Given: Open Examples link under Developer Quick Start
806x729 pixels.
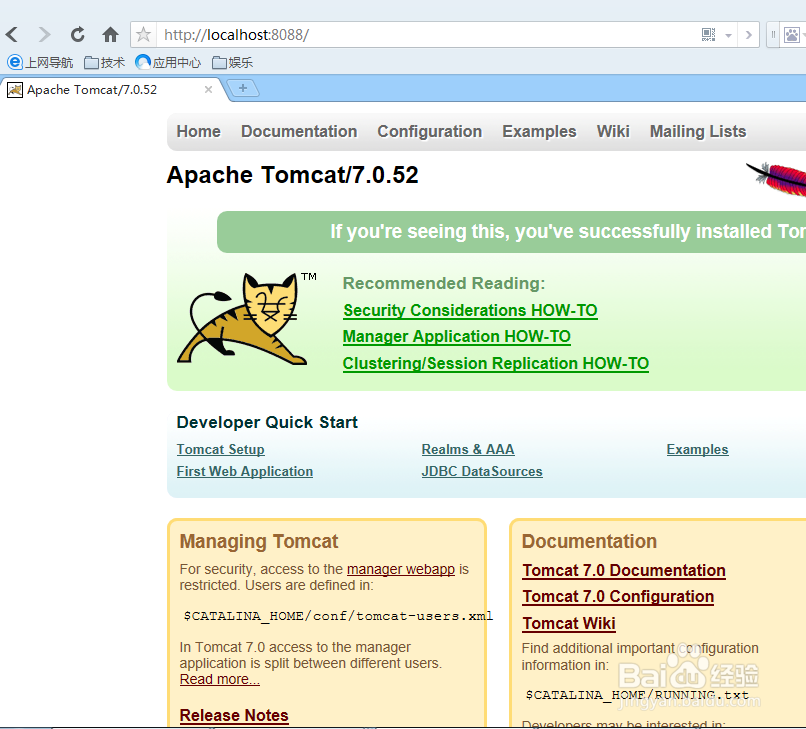Looking at the screenshot, I should (698, 450).
